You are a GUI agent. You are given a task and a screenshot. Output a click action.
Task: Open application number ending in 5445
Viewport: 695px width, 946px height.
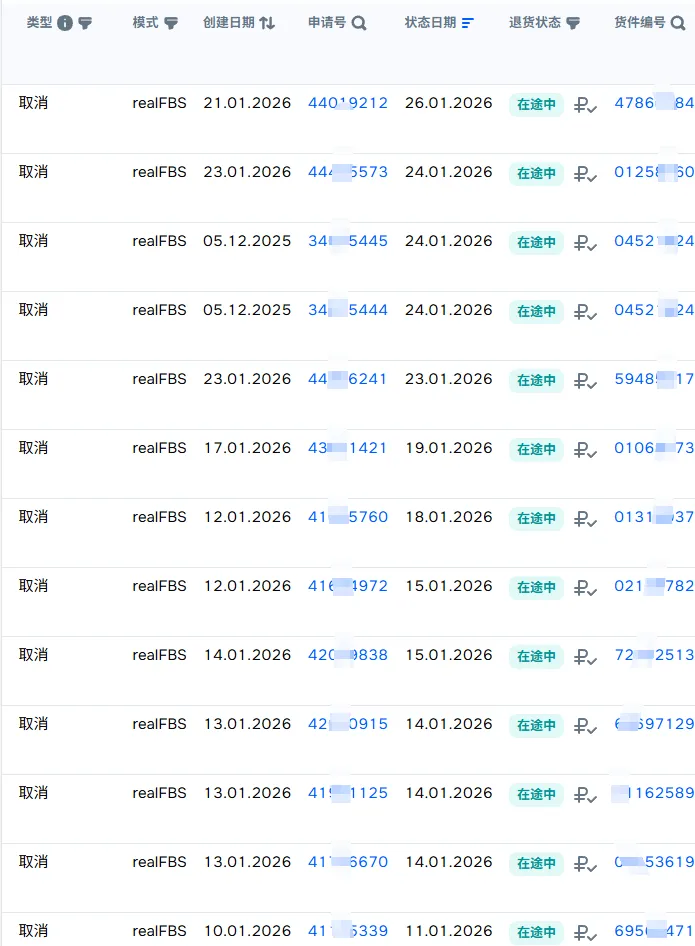point(348,241)
